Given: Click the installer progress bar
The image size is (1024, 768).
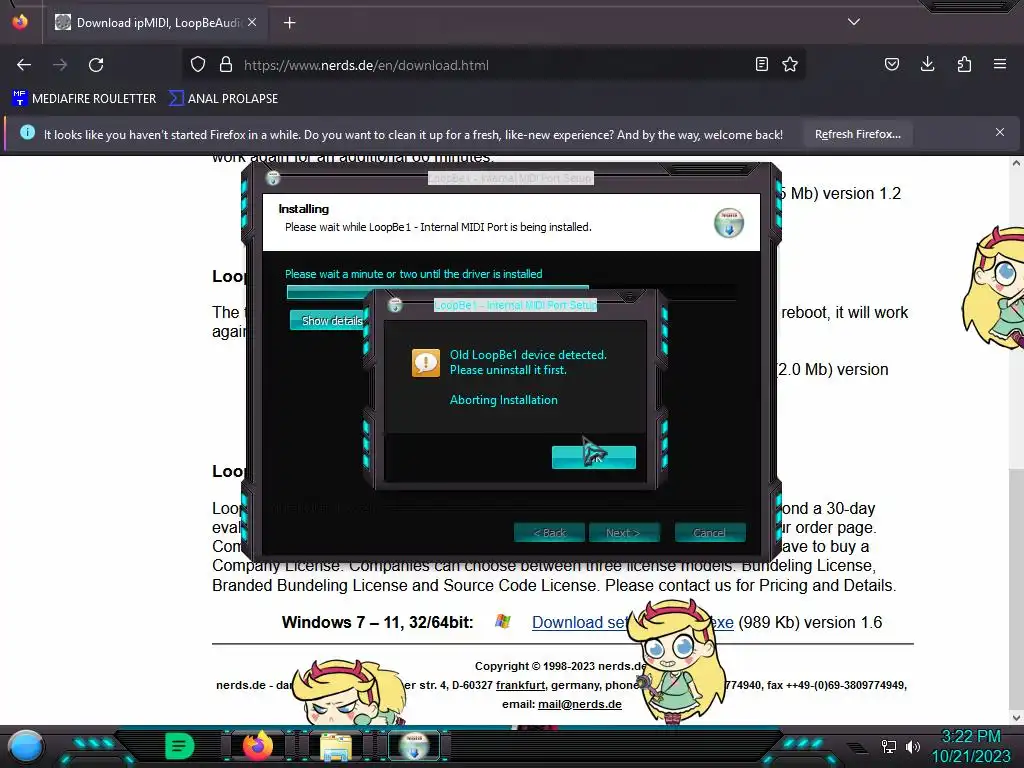Looking at the screenshot, I should (x=511, y=292).
